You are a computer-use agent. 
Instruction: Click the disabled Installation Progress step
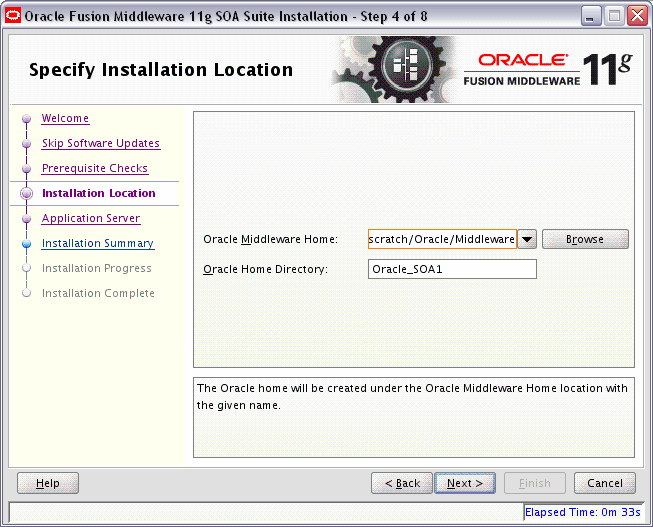(97, 268)
